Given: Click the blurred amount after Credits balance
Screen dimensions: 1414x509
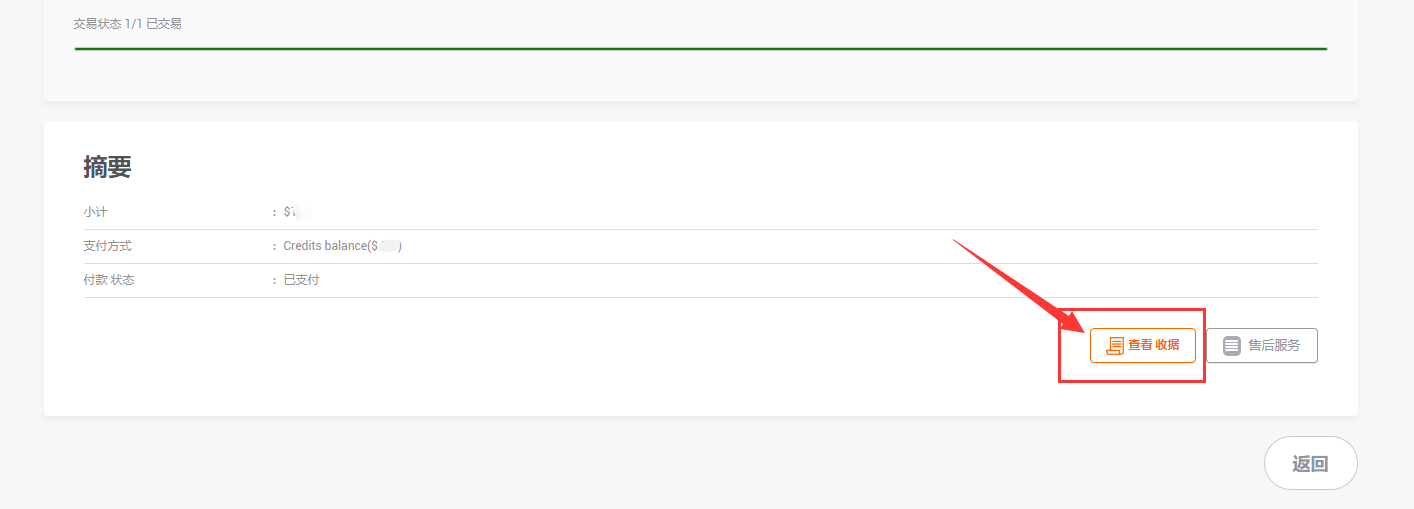Looking at the screenshot, I should pyautogui.click(x=389, y=246).
